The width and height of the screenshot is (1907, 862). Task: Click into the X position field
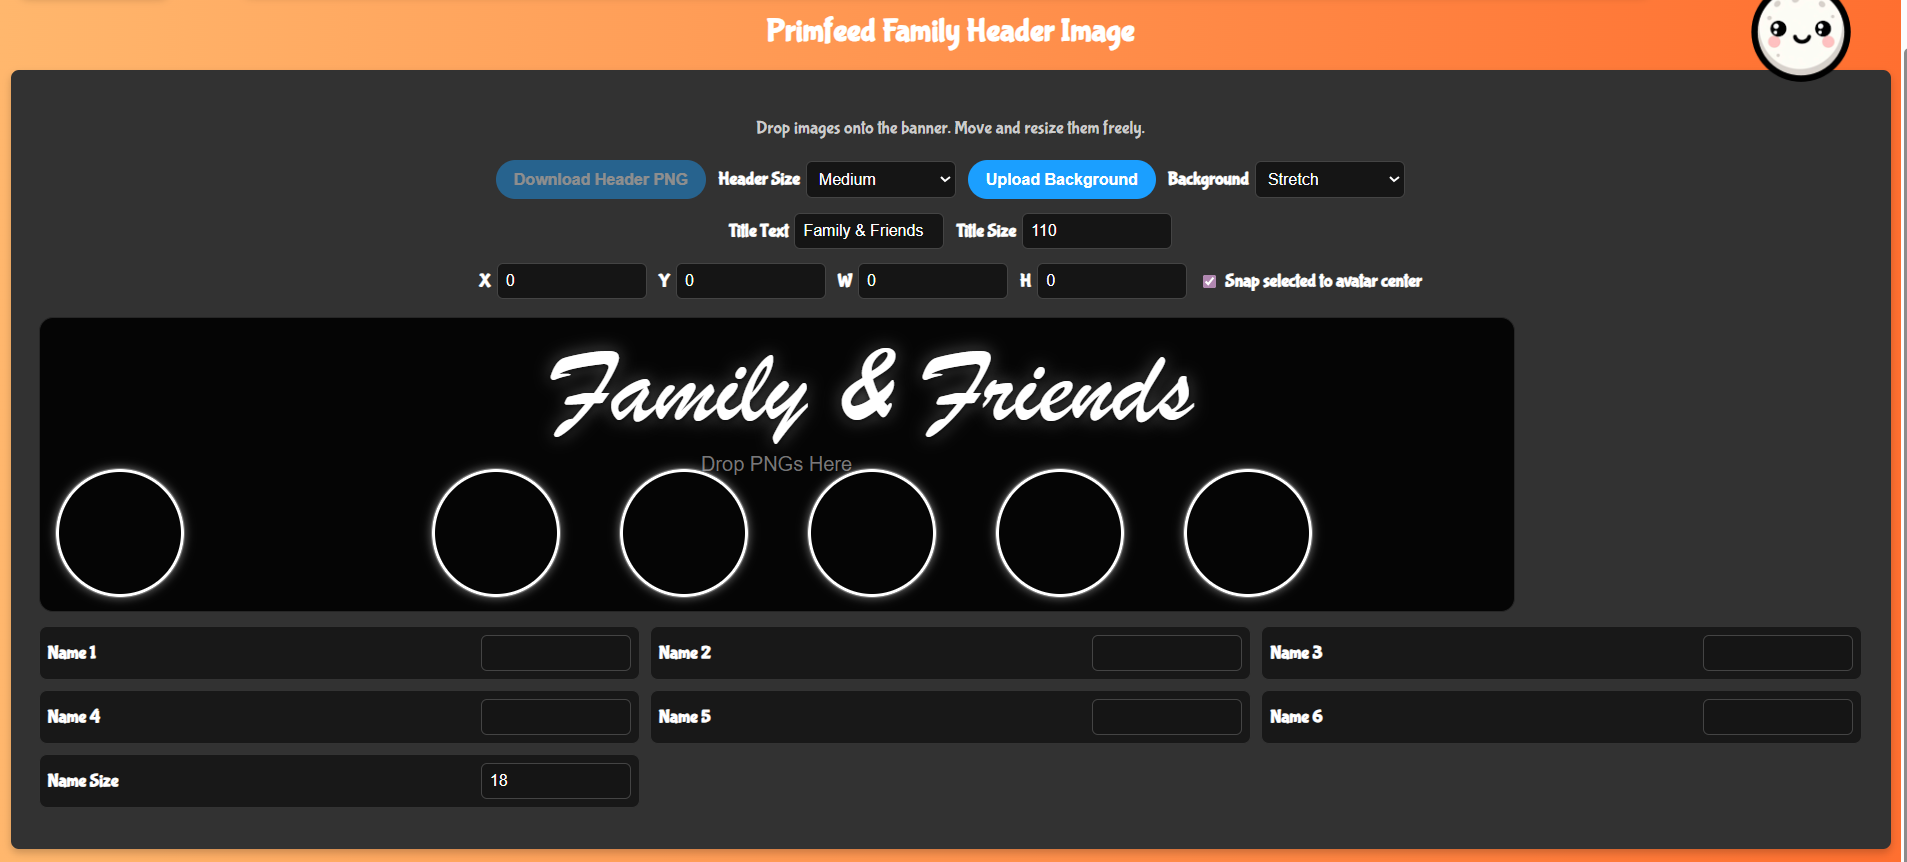(x=572, y=281)
